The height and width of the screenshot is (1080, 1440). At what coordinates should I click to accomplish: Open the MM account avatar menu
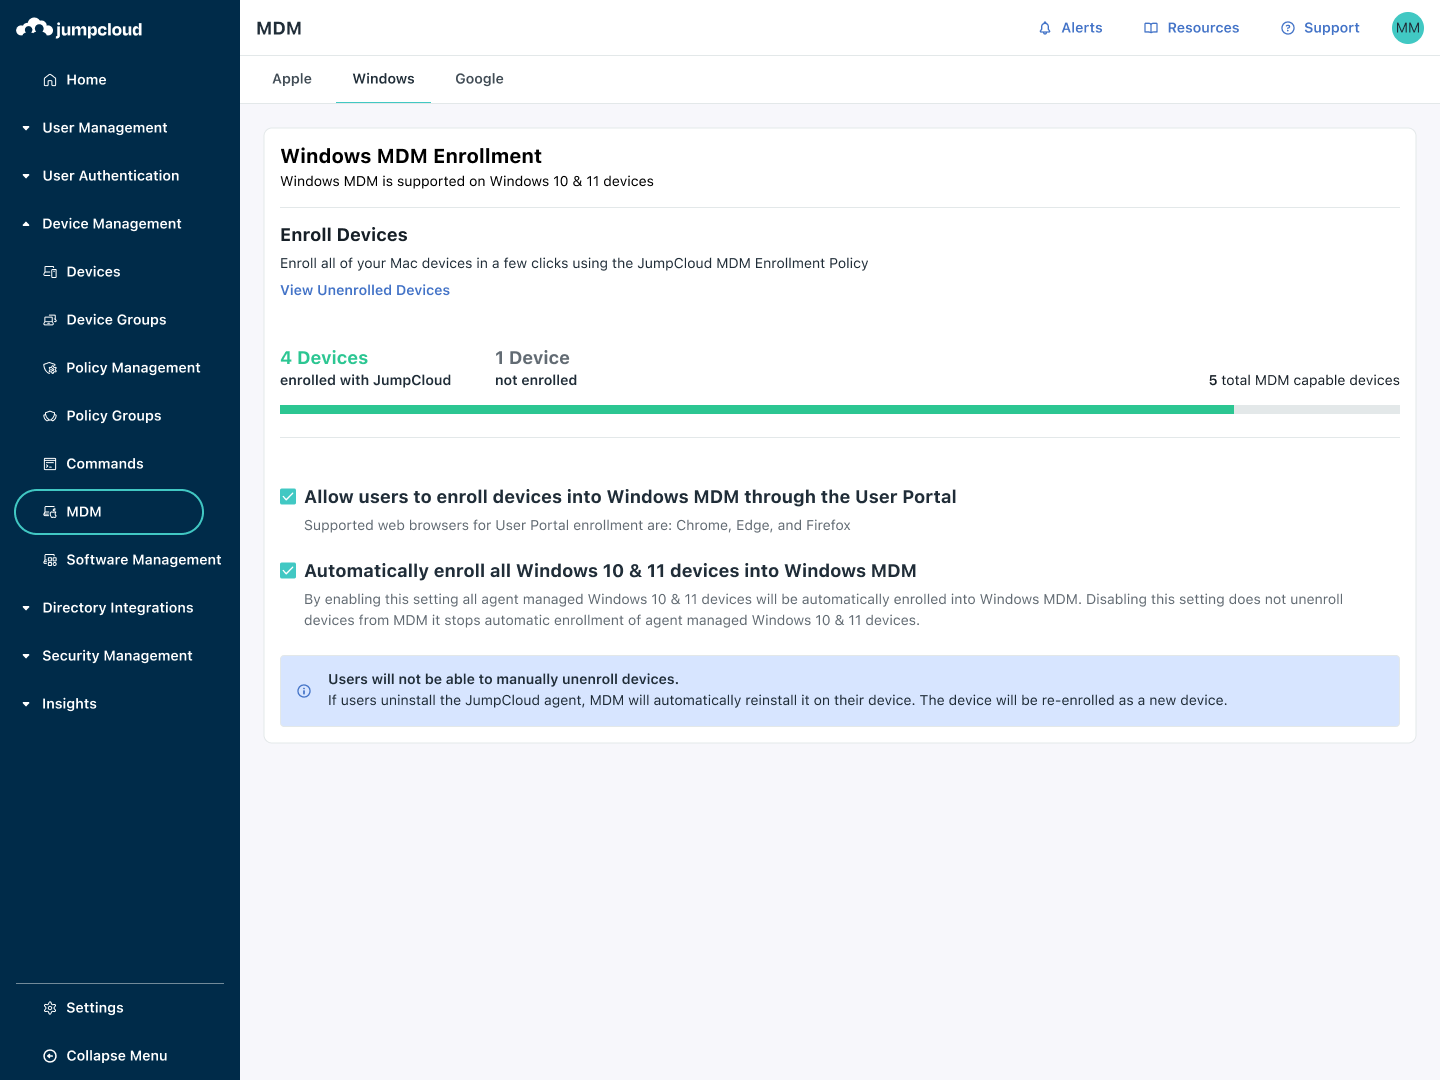(1407, 27)
